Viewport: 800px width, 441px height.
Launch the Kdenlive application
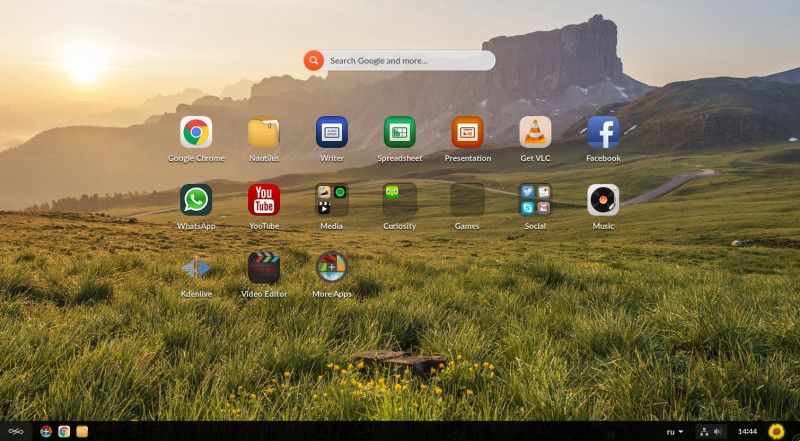point(196,267)
